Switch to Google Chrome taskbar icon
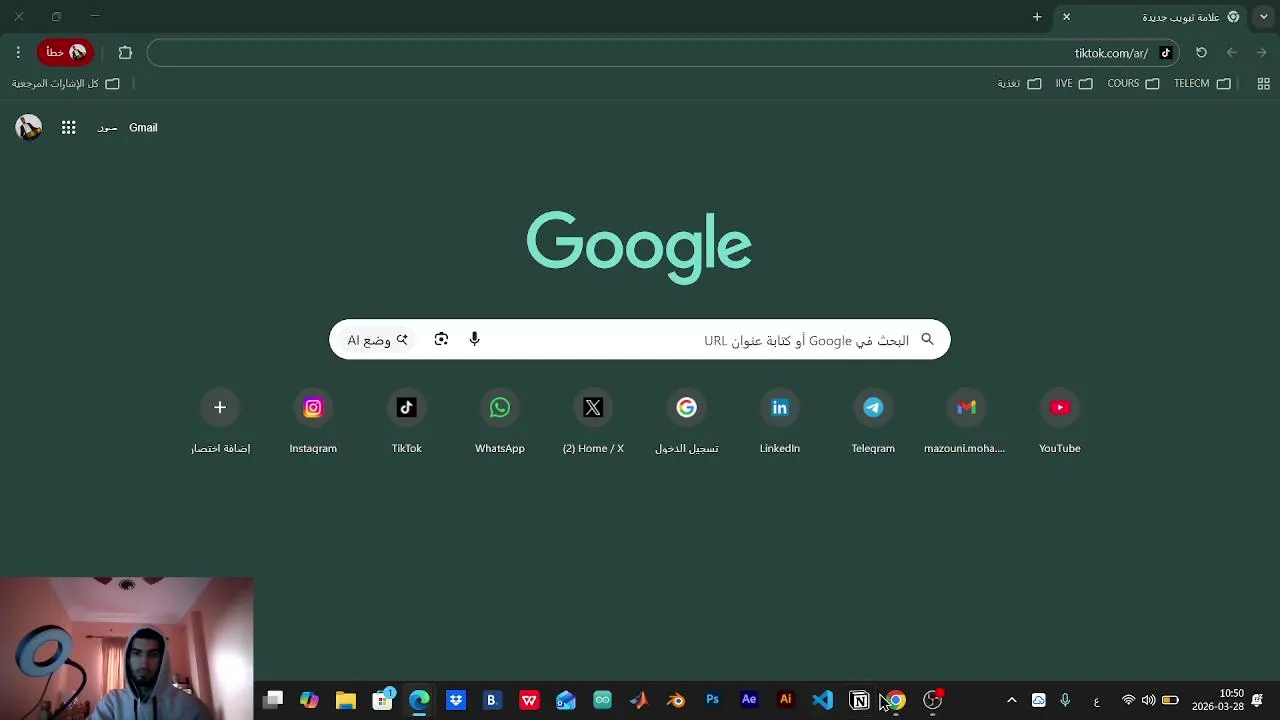The image size is (1280, 720). (x=896, y=700)
